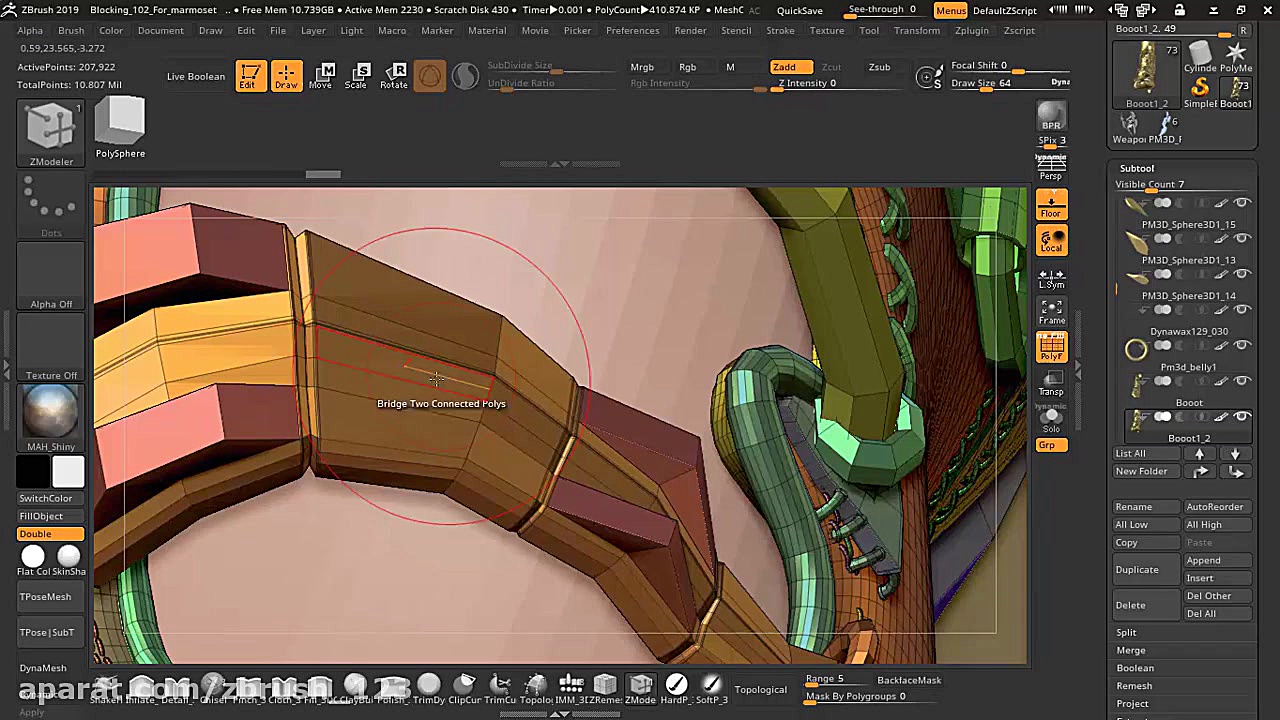This screenshot has height=720, width=1280.
Task: Activate the Rotate tool icon
Action: (x=393, y=76)
